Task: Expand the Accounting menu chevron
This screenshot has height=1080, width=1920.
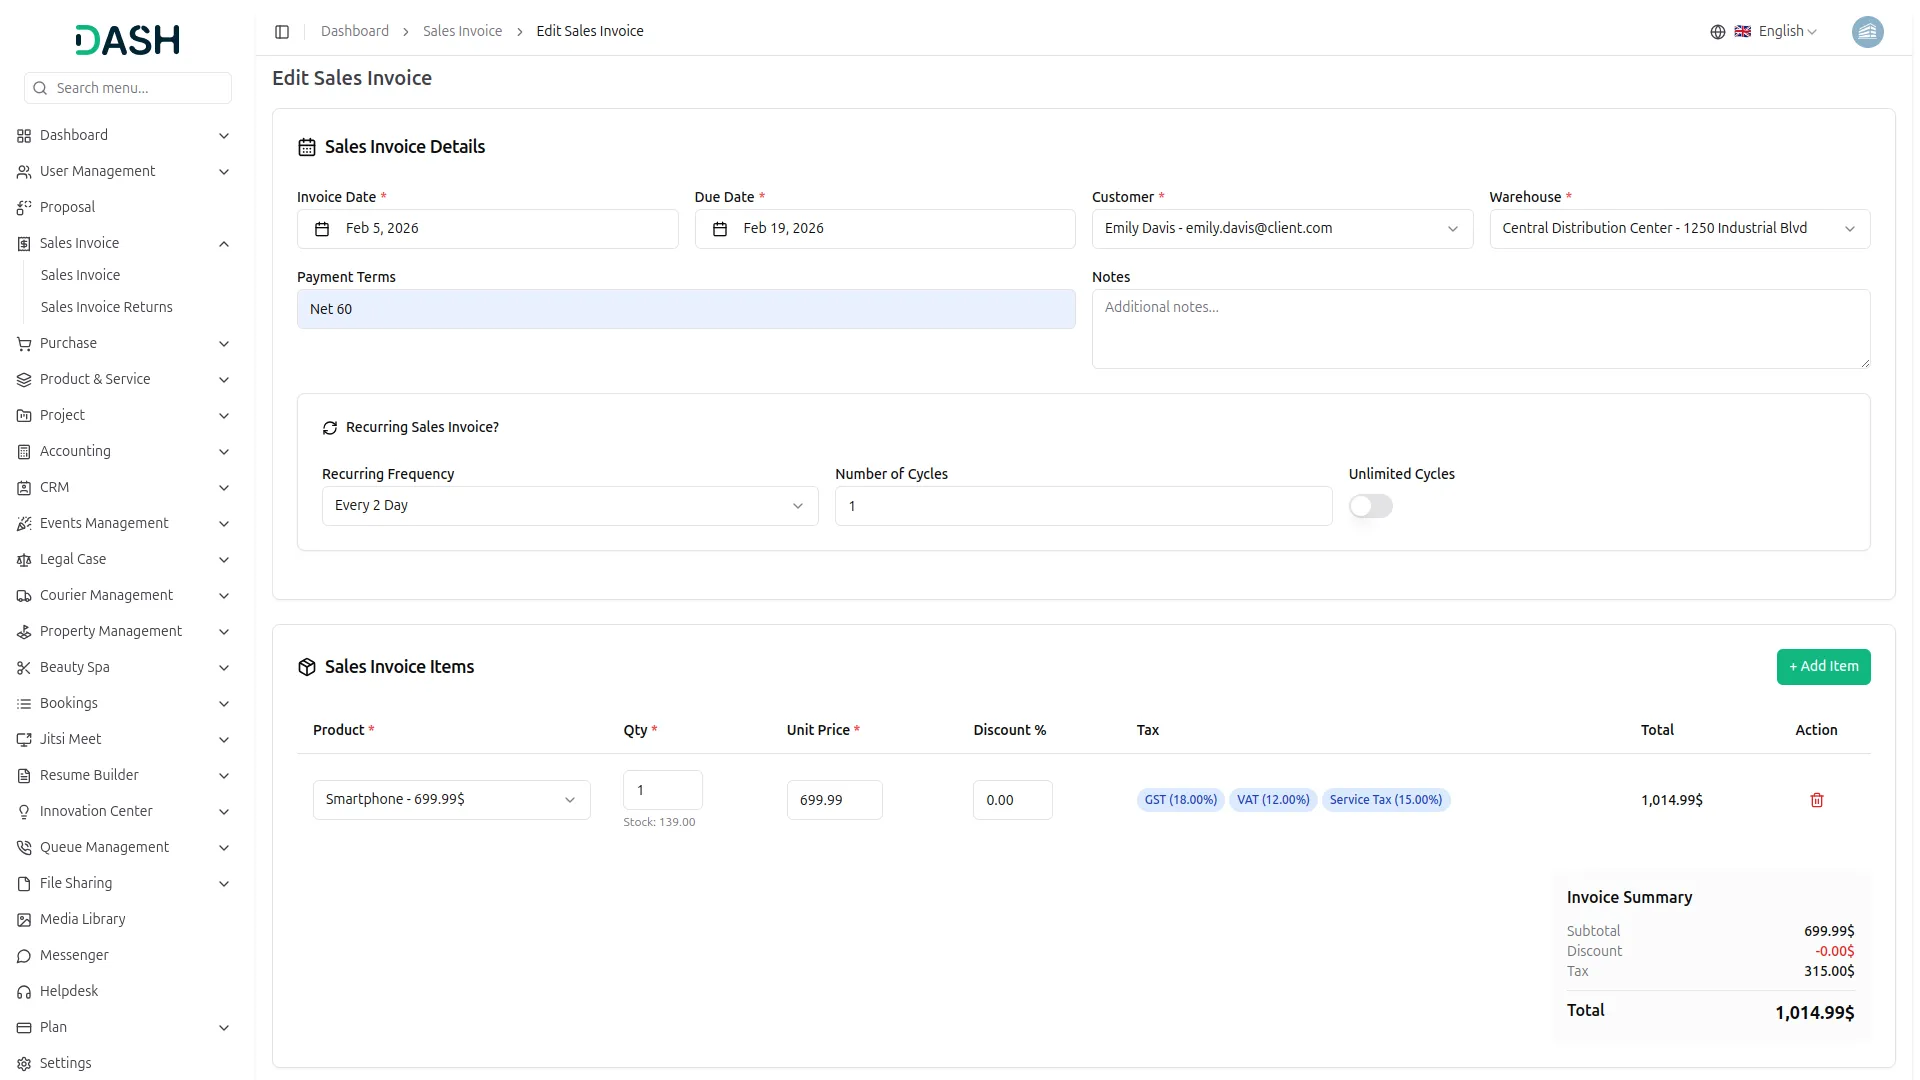Action: click(x=224, y=452)
